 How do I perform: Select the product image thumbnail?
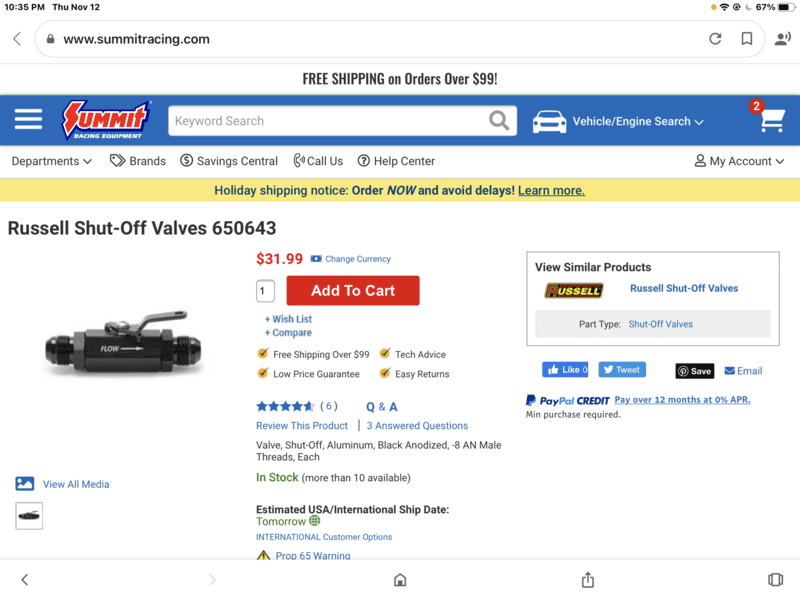(29, 515)
